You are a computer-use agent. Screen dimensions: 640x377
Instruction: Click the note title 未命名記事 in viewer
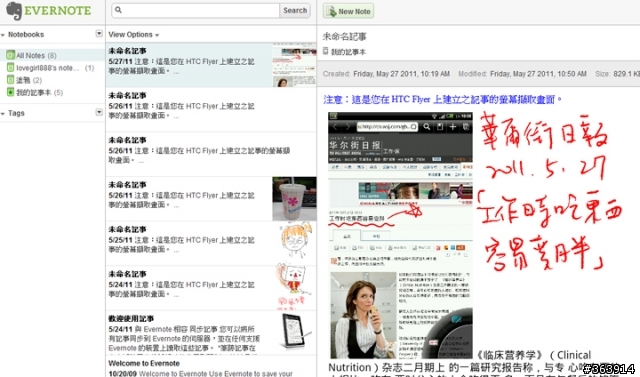pyautogui.click(x=344, y=37)
